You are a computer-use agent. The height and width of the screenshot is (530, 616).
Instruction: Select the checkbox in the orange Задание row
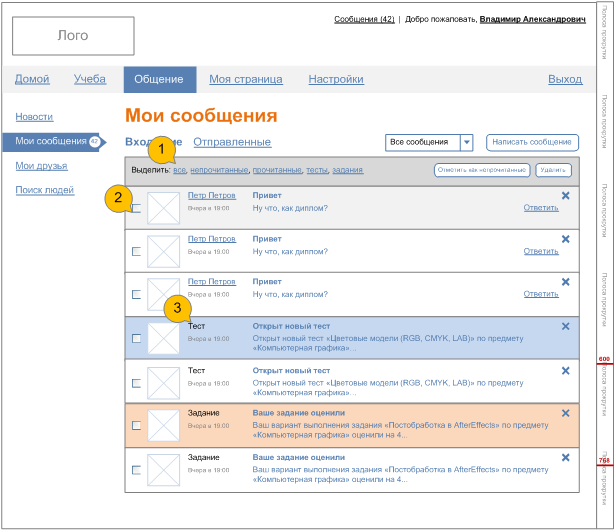pyautogui.click(x=136, y=425)
